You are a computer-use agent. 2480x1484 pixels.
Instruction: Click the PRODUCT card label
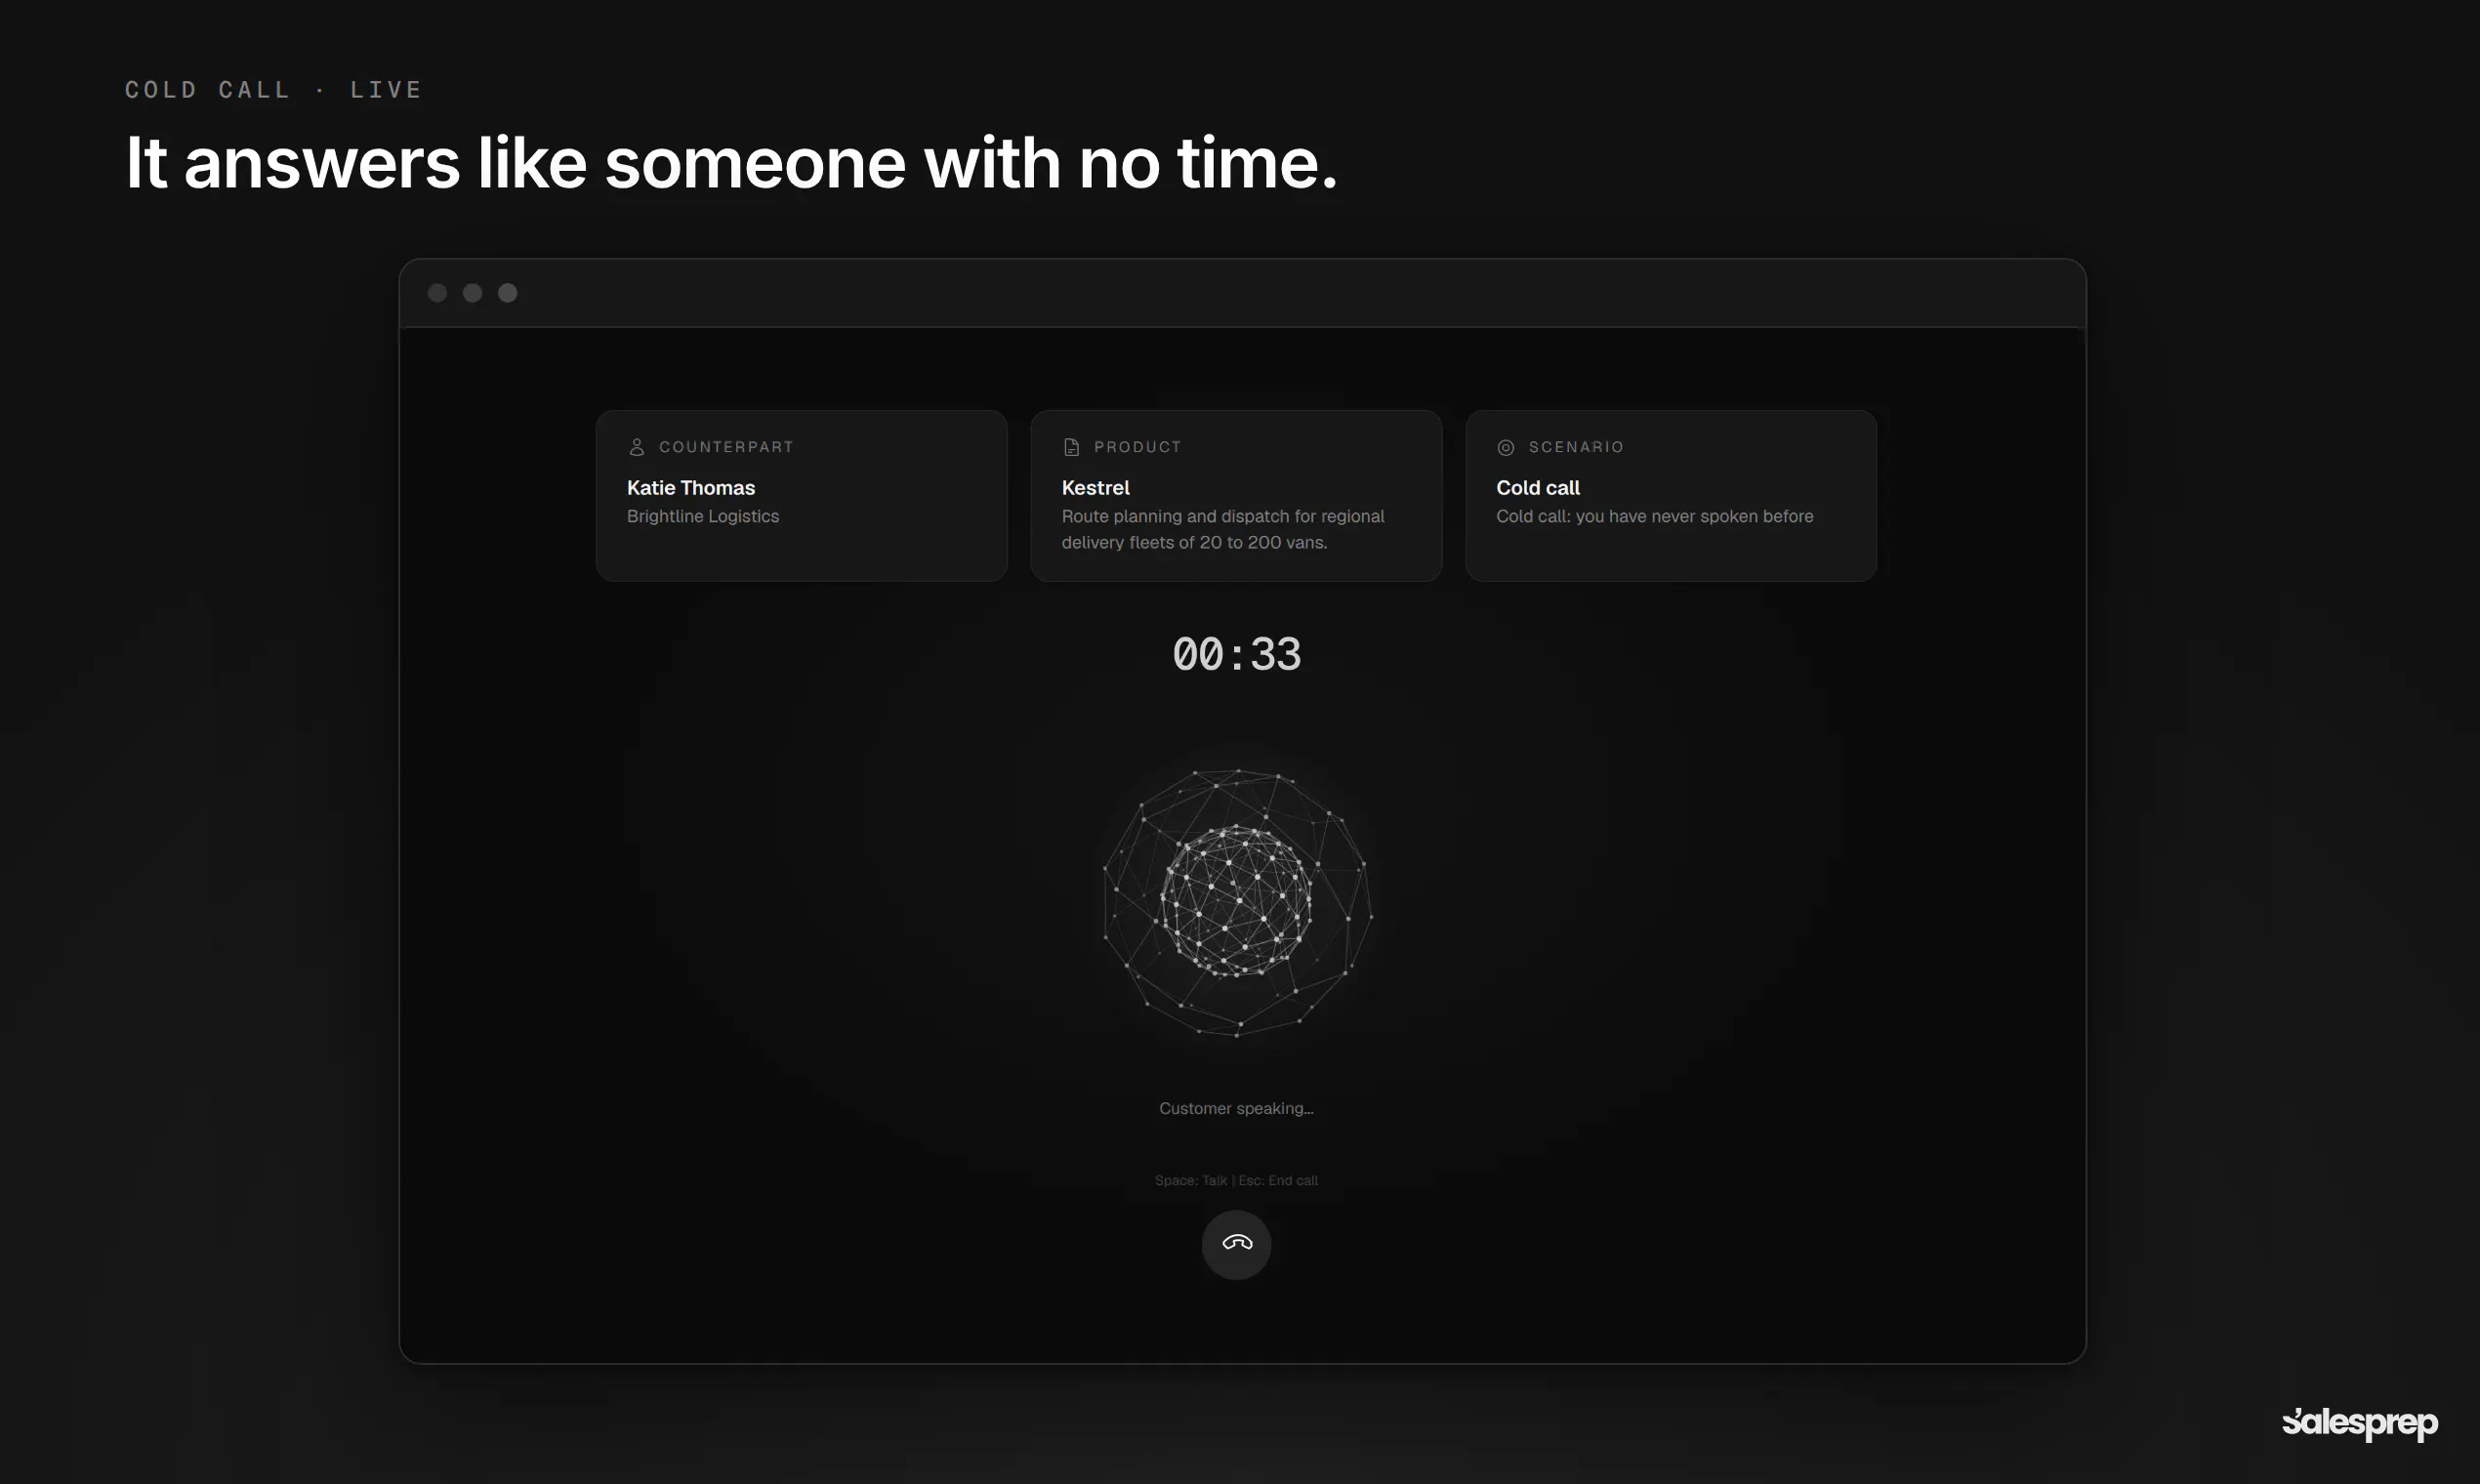(x=1137, y=447)
